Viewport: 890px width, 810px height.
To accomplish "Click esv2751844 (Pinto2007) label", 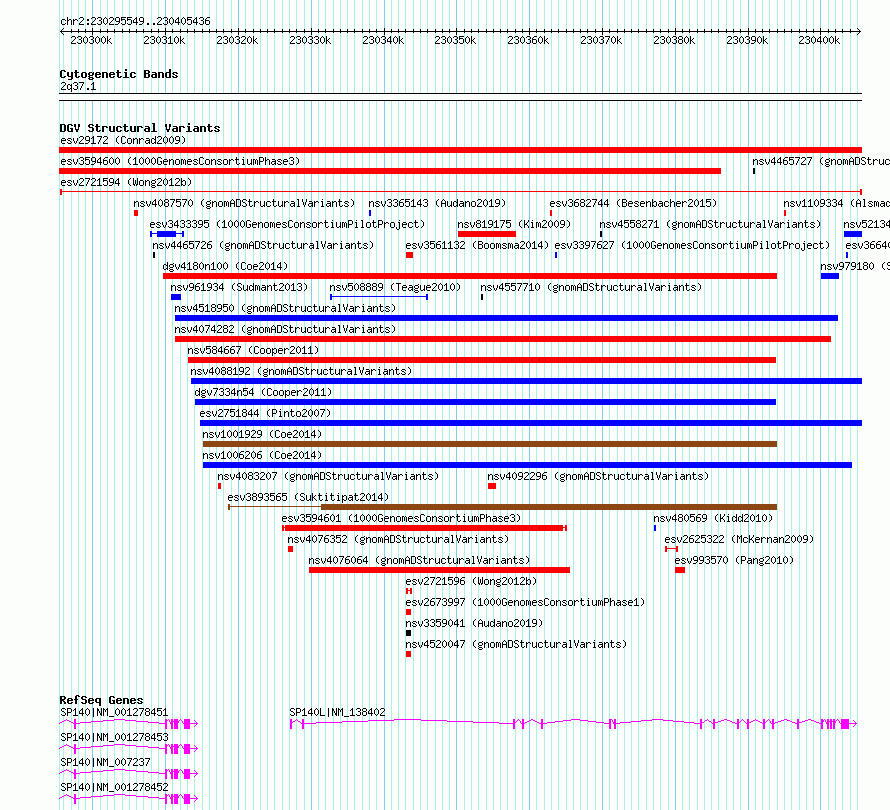I will (265, 413).
